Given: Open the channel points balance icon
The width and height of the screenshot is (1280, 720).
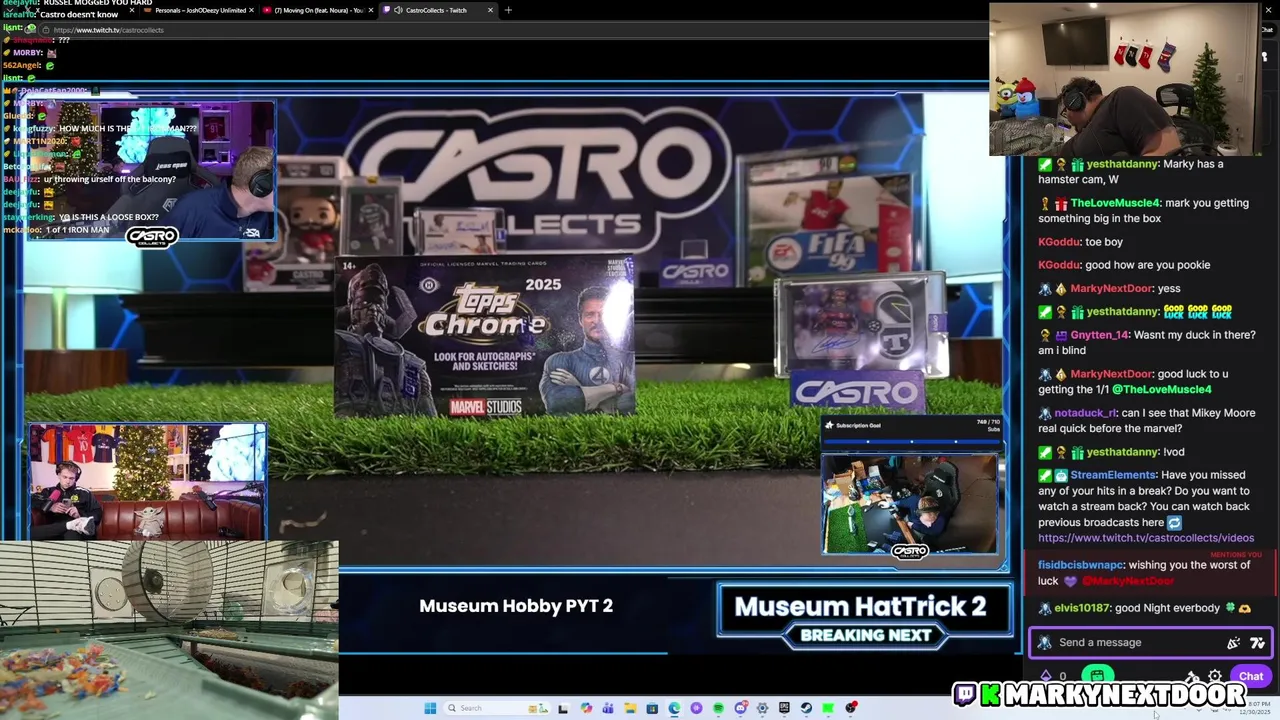Looking at the screenshot, I should coord(1046,676).
